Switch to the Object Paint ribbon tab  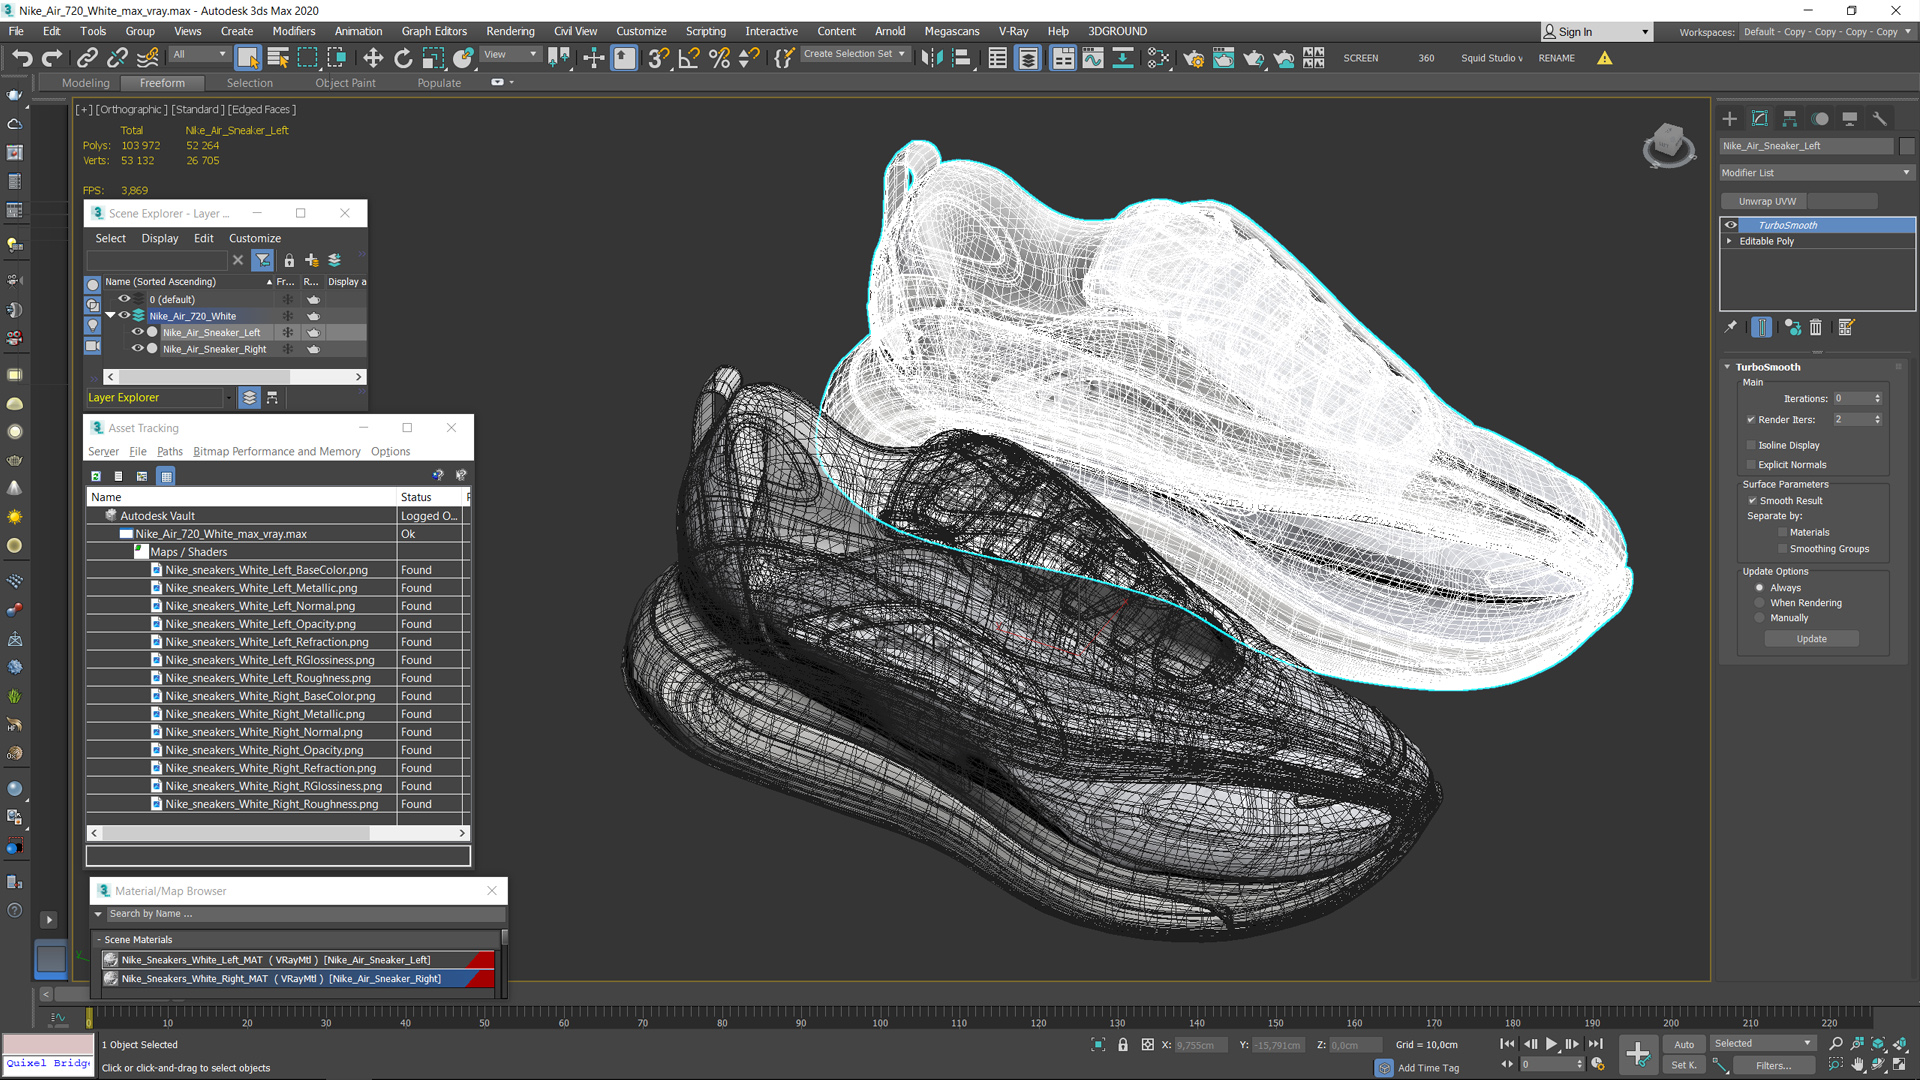(x=346, y=83)
